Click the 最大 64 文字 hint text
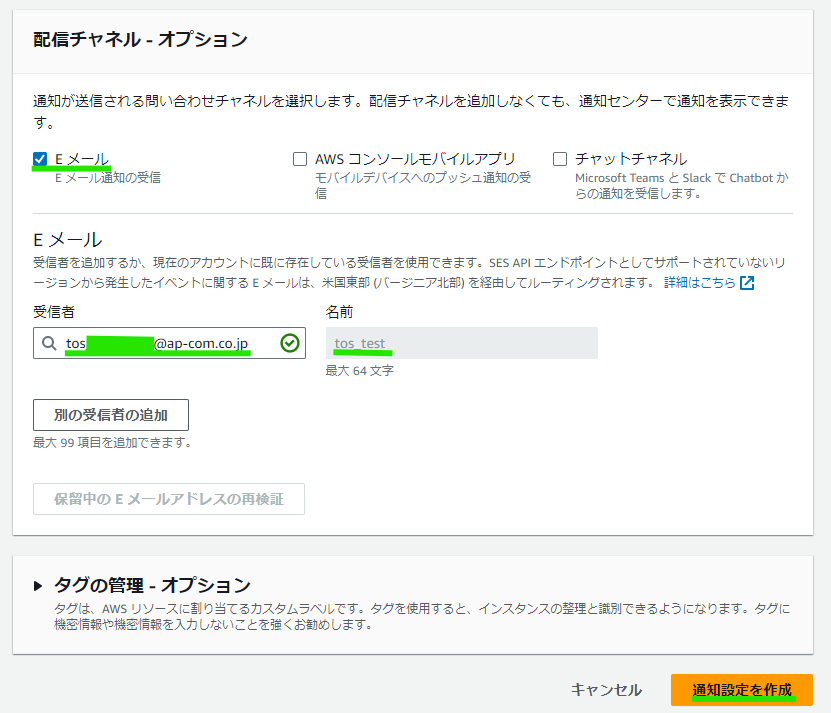The height and width of the screenshot is (713, 831). [359, 371]
